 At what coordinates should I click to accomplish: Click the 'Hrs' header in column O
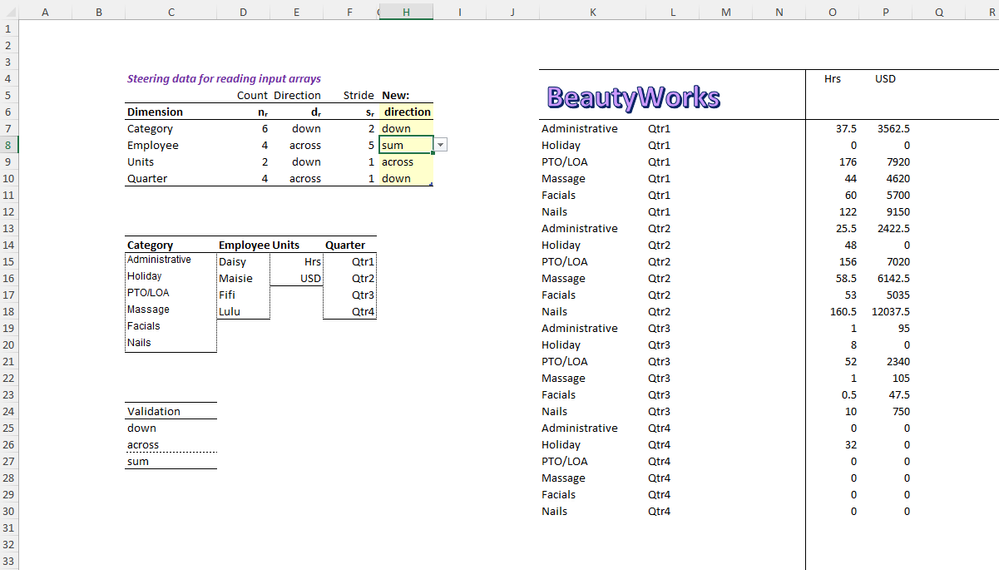coord(832,79)
